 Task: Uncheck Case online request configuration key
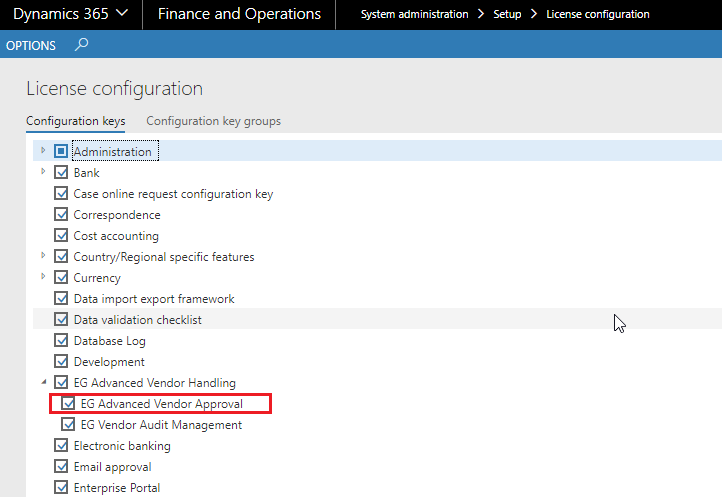[x=61, y=193]
